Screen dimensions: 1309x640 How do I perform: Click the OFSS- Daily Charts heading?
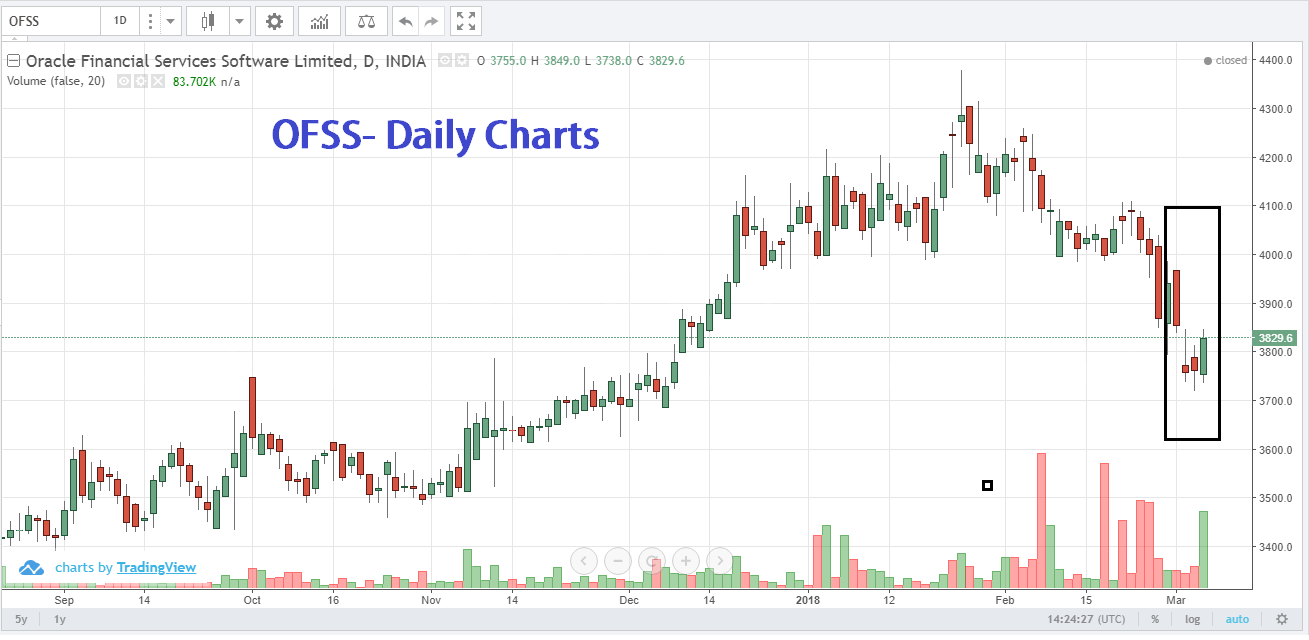coord(436,134)
